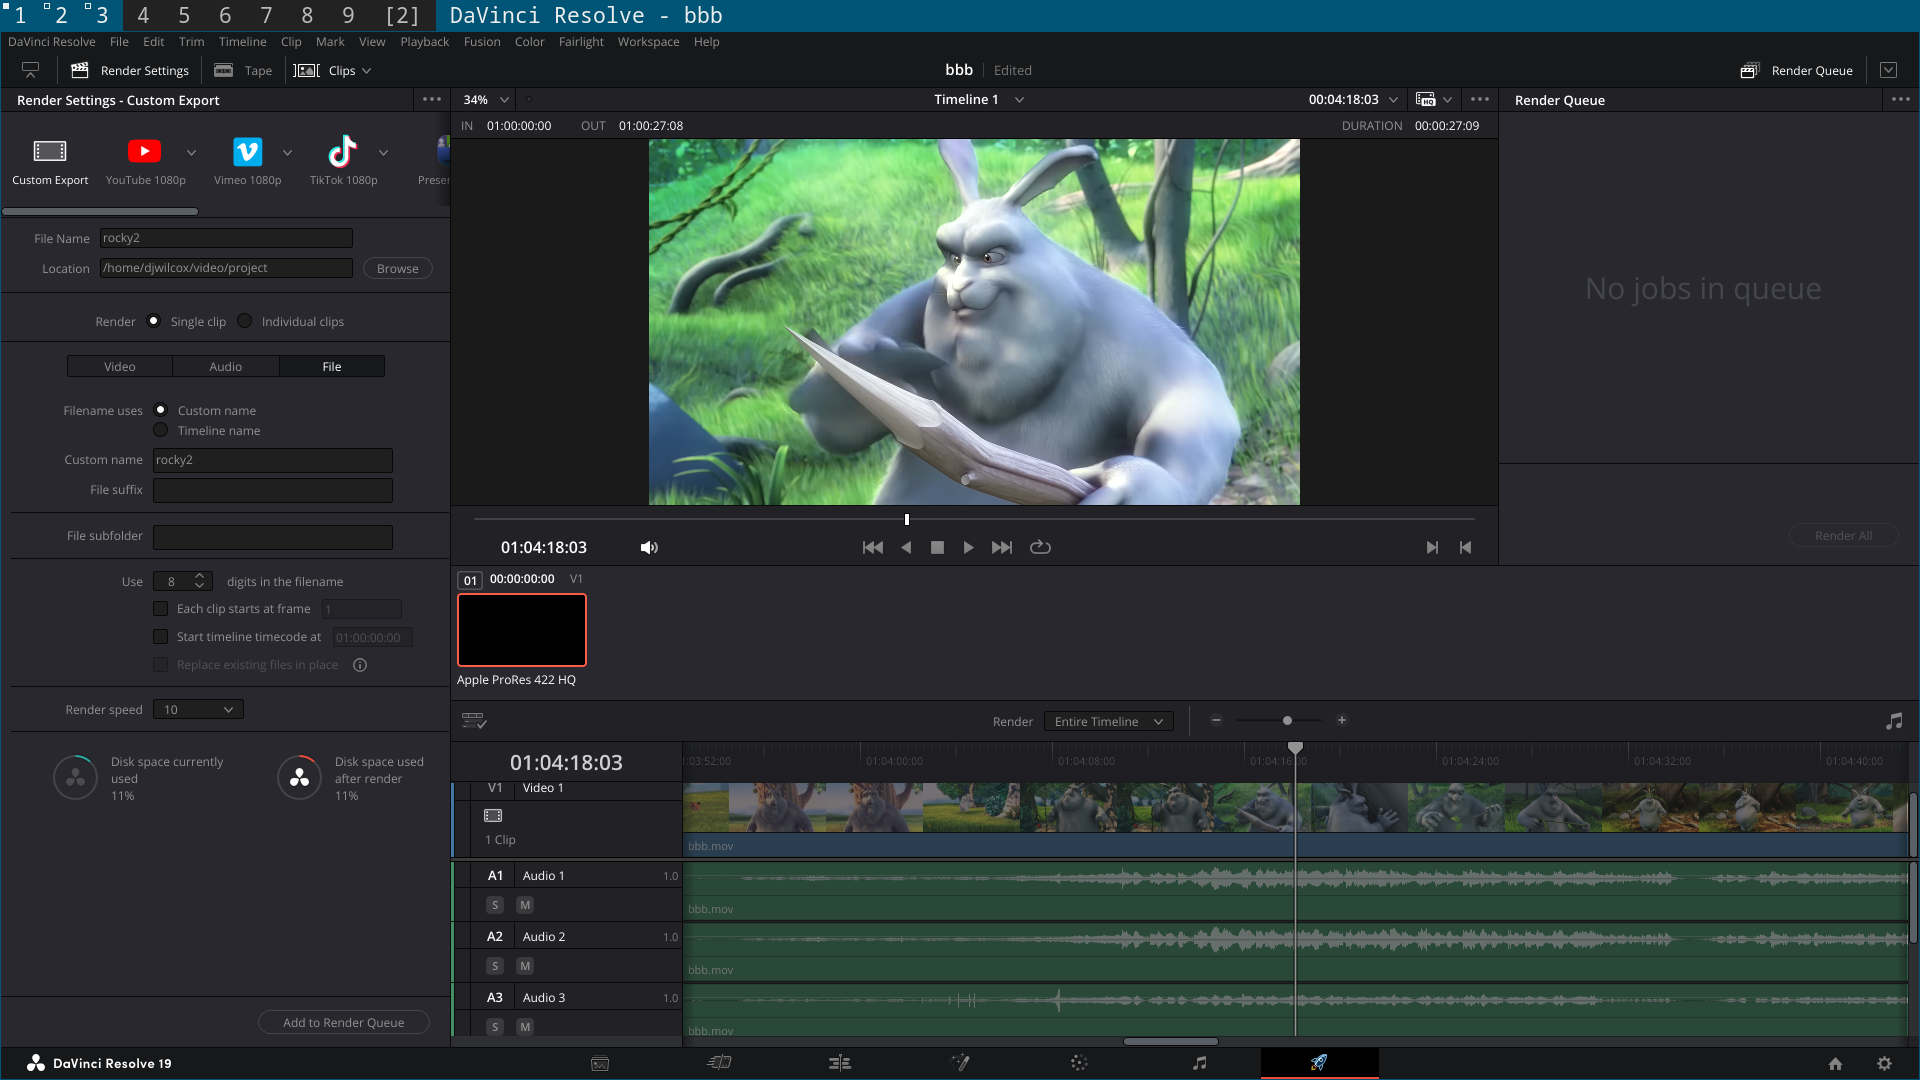Click the viewer scrubber bar playhead
Screen dimensions: 1920x1080
[907, 520]
